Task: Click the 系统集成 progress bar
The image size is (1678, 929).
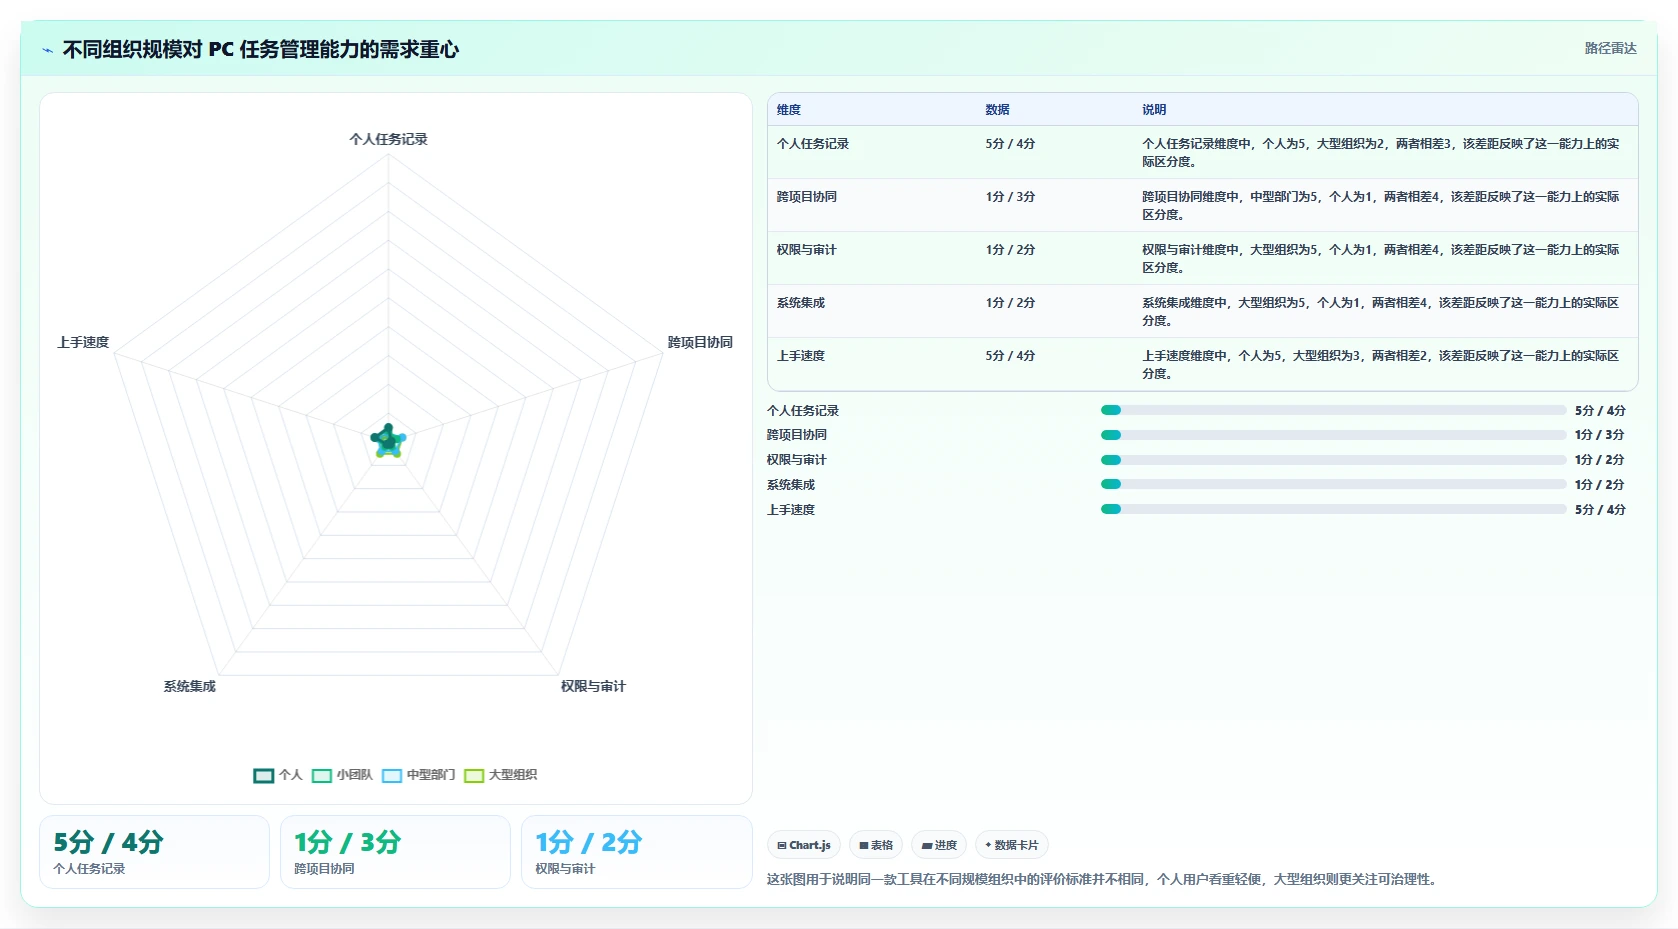Action: (x=1333, y=484)
